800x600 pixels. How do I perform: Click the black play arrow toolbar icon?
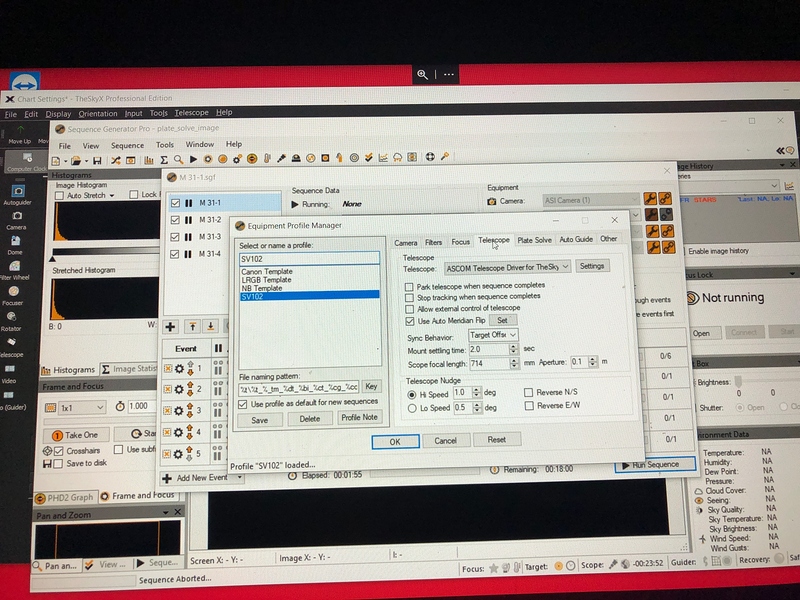[193, 159]
